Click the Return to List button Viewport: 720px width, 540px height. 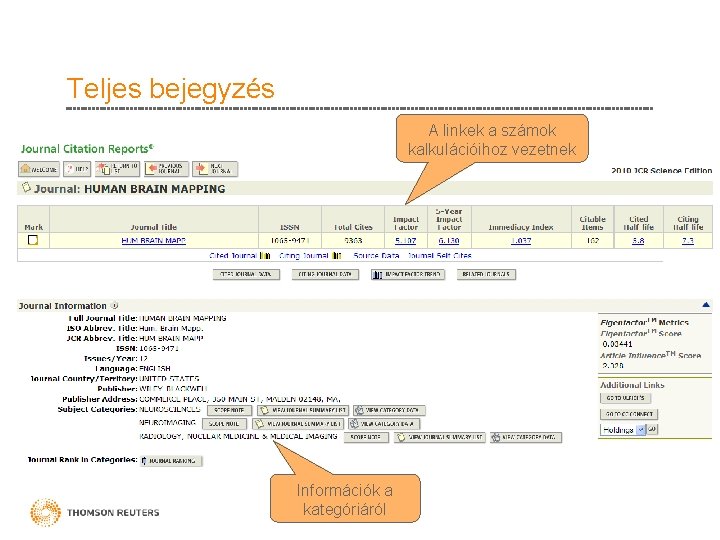(118, 169)
